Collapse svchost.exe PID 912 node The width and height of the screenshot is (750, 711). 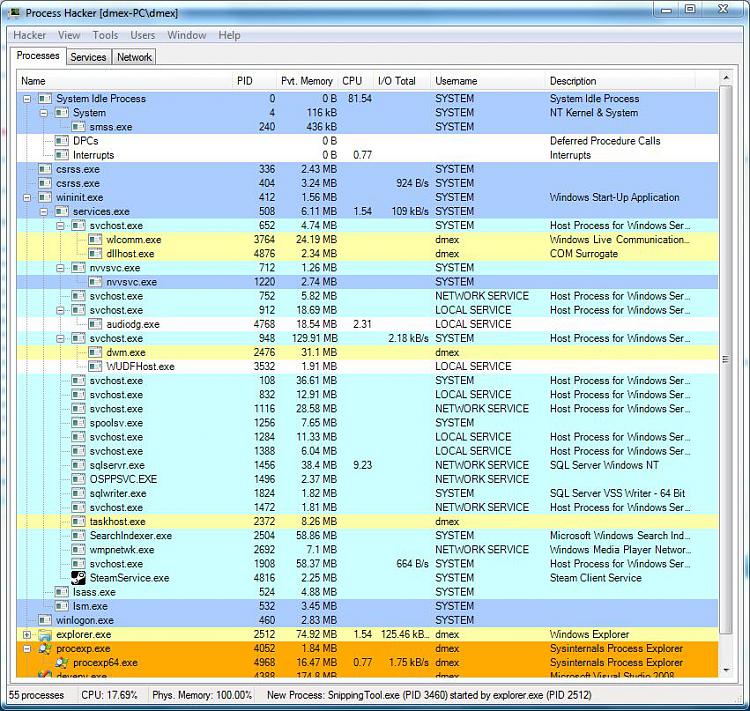coord(60,310)
